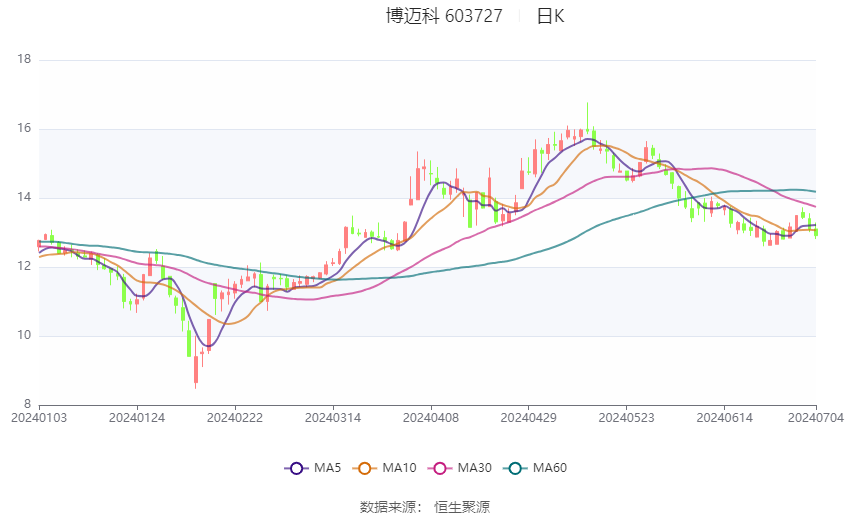Screen dimensions: 850x517
Task: Click the 数据来源 恒生聚源 source text
Action: point(425,507)
